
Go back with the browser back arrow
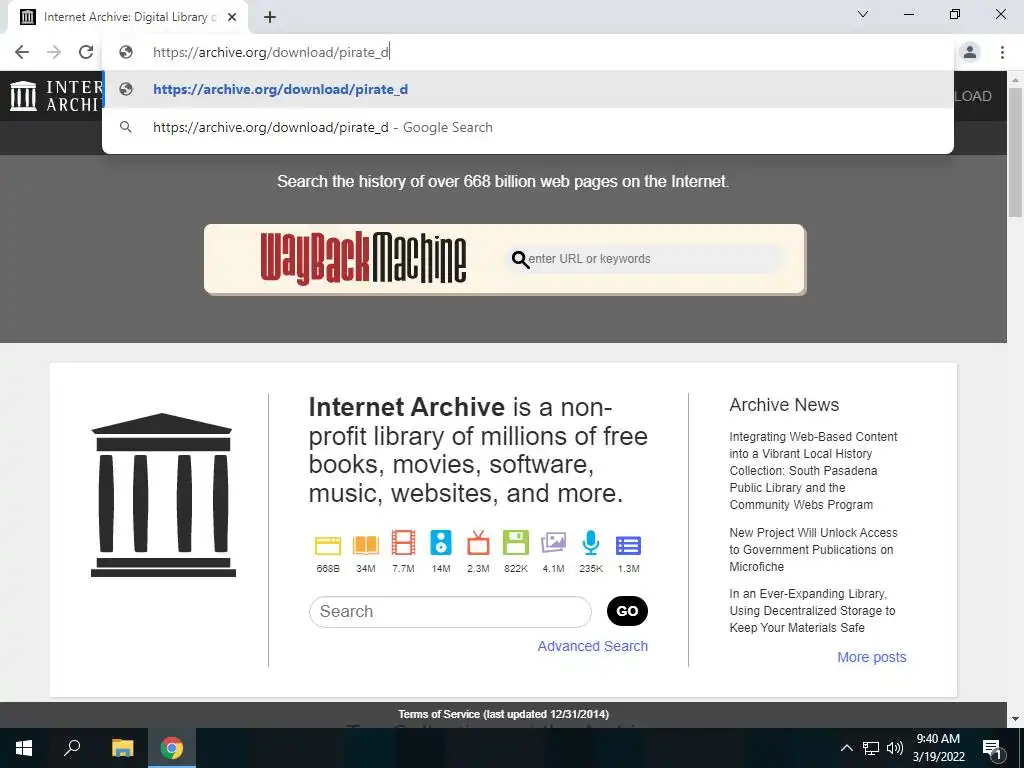(22, 52)
